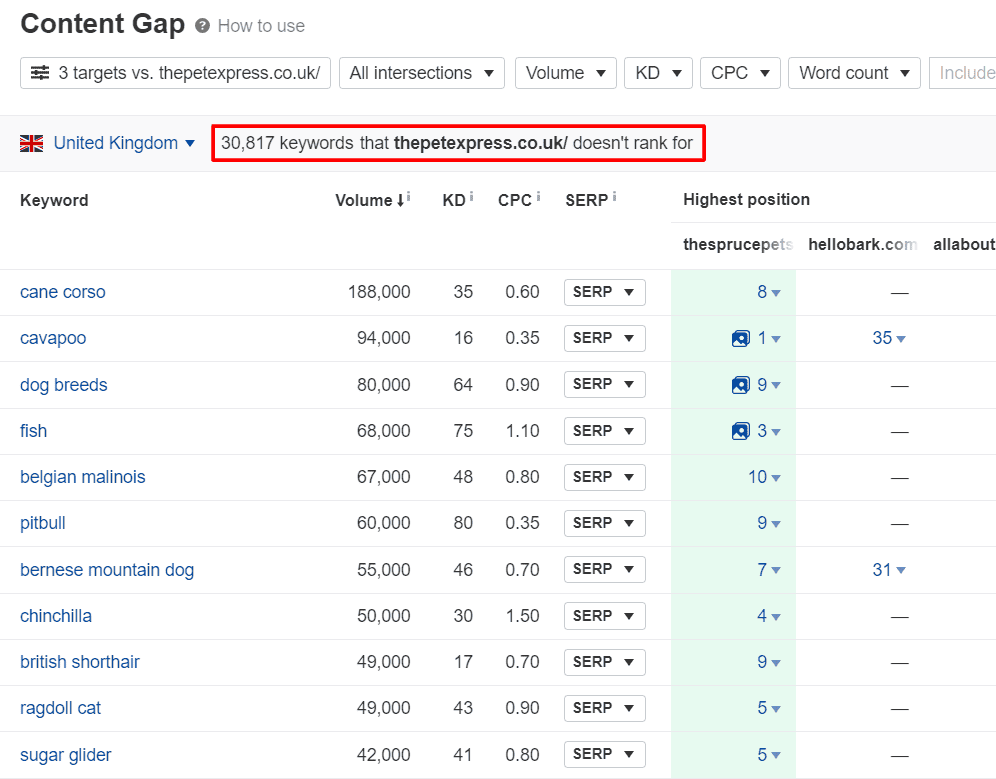This screenshot has width=996, height=779.
Task: Open hellobark position 35 for cavapoo
Action: click(x=889, y=338)
